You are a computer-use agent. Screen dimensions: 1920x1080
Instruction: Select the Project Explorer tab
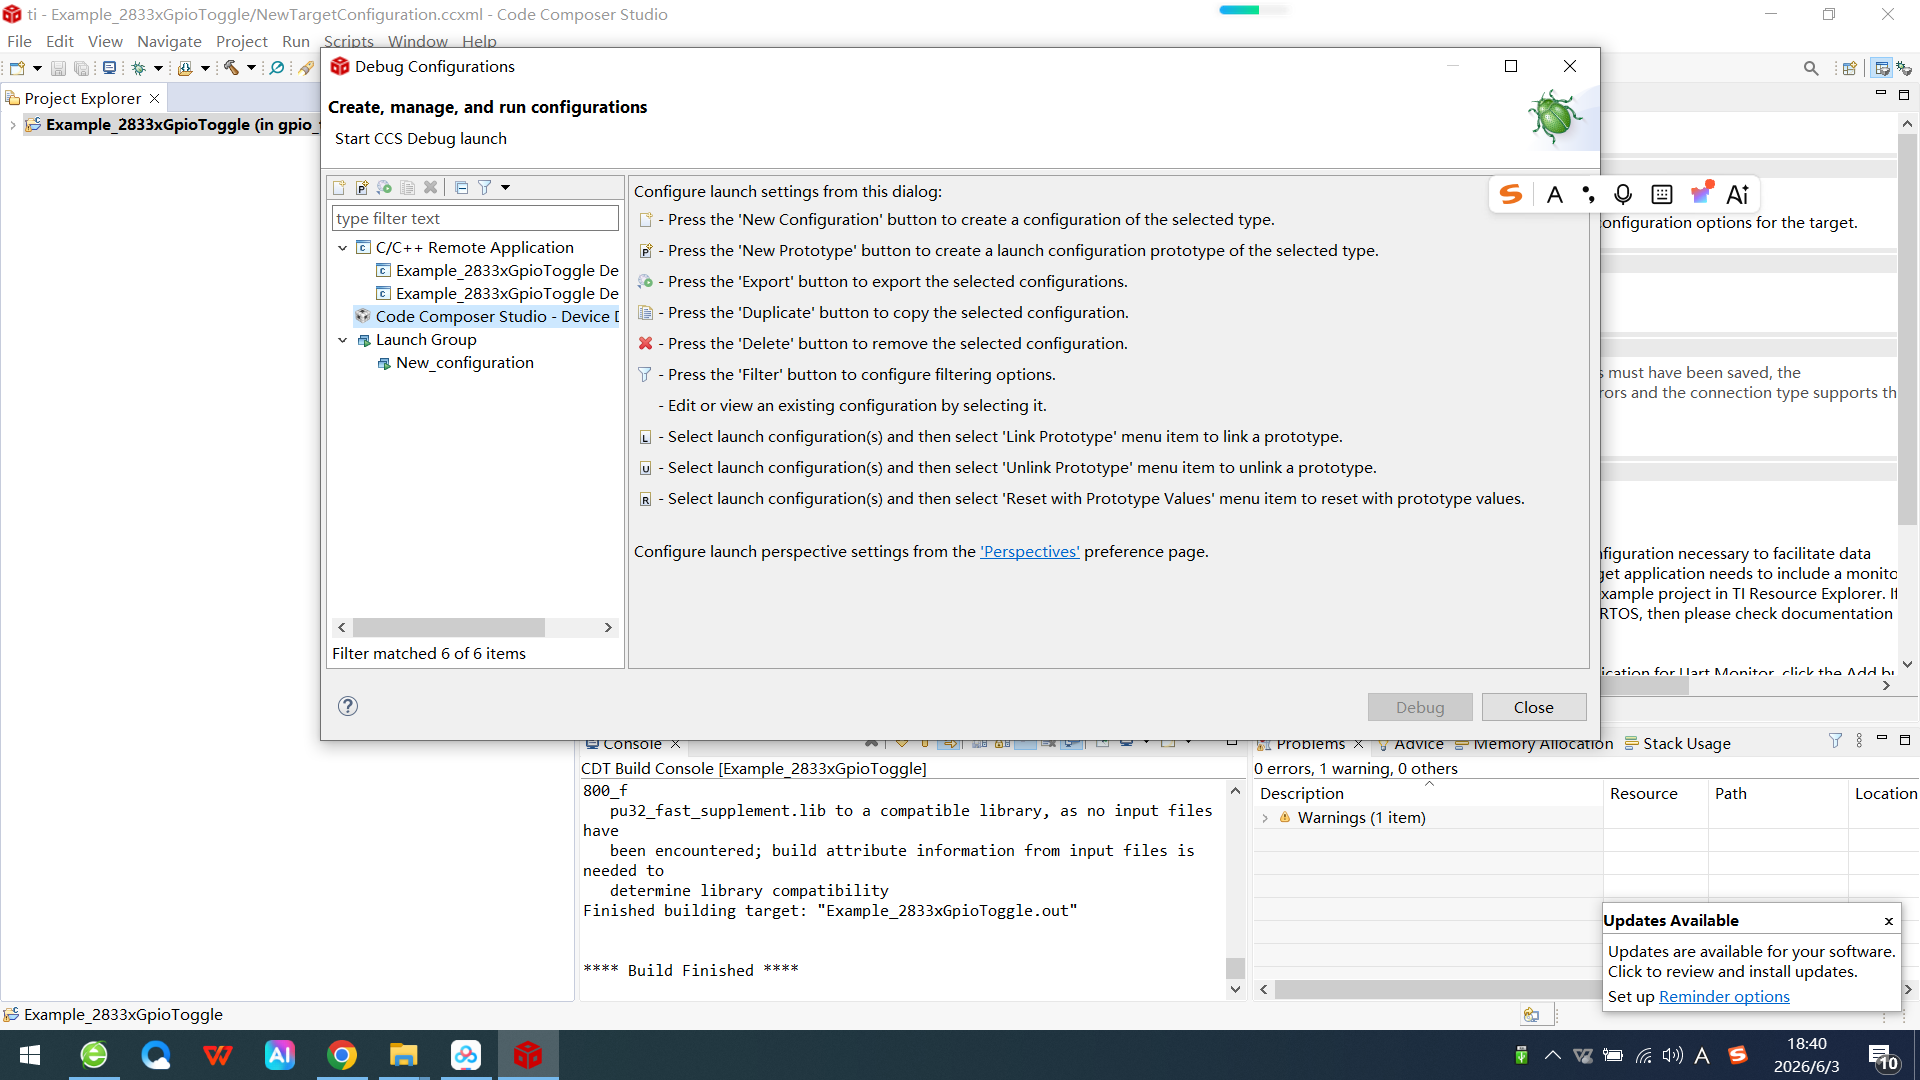tap(83, 98)
